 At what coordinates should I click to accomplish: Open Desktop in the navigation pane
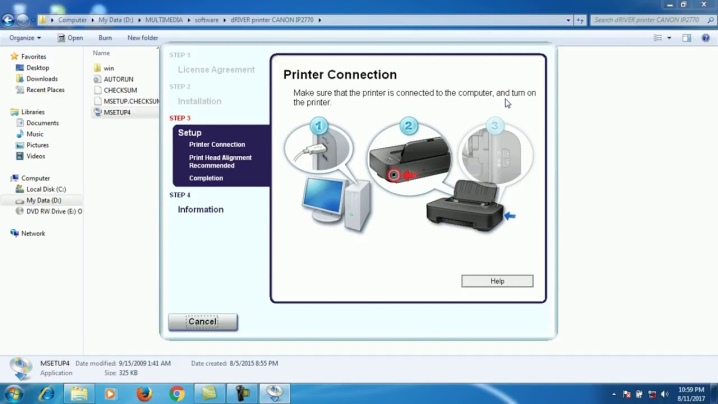click(x=37, y=67)
